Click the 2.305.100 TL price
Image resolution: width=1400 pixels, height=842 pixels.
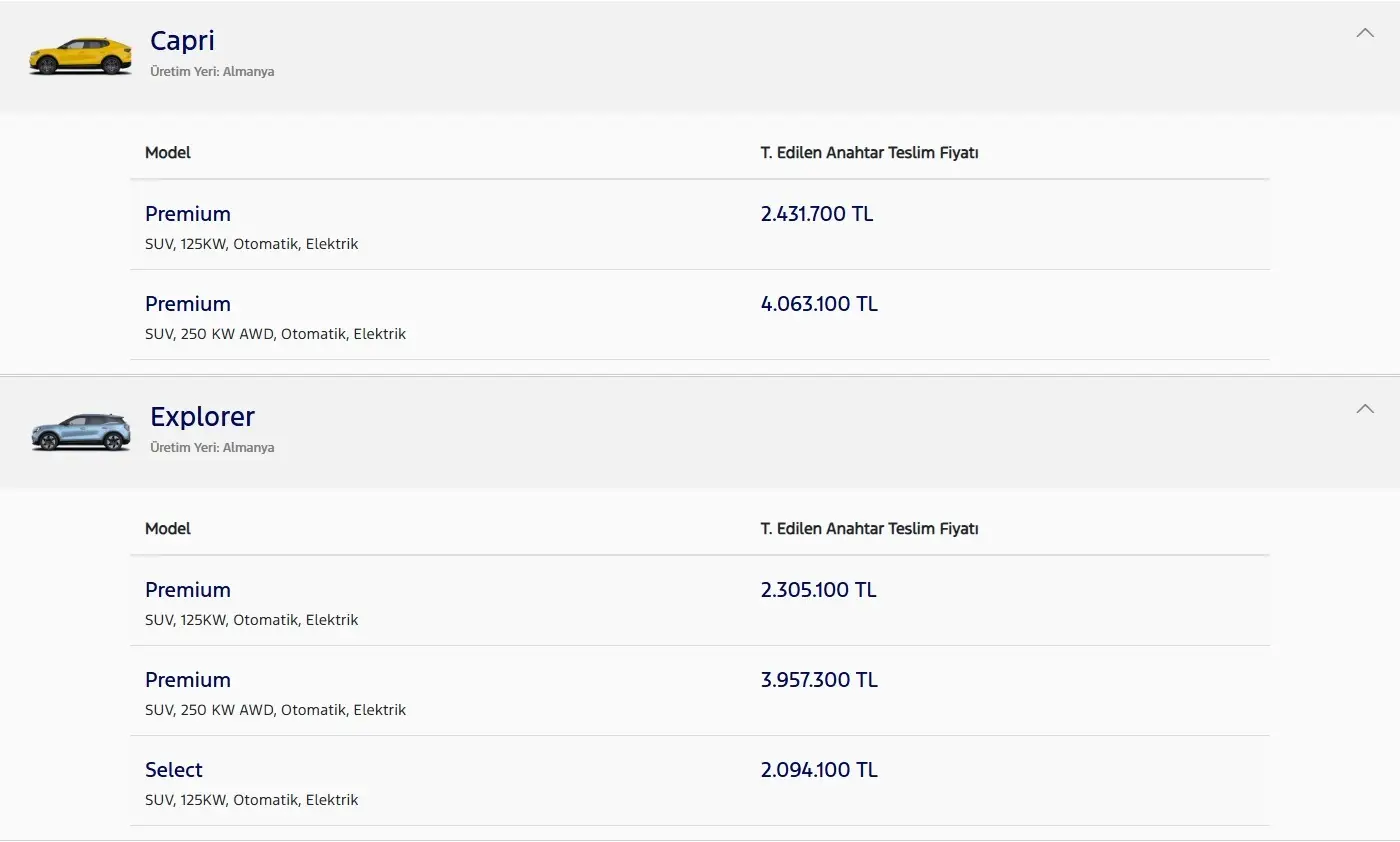[818, 590]
